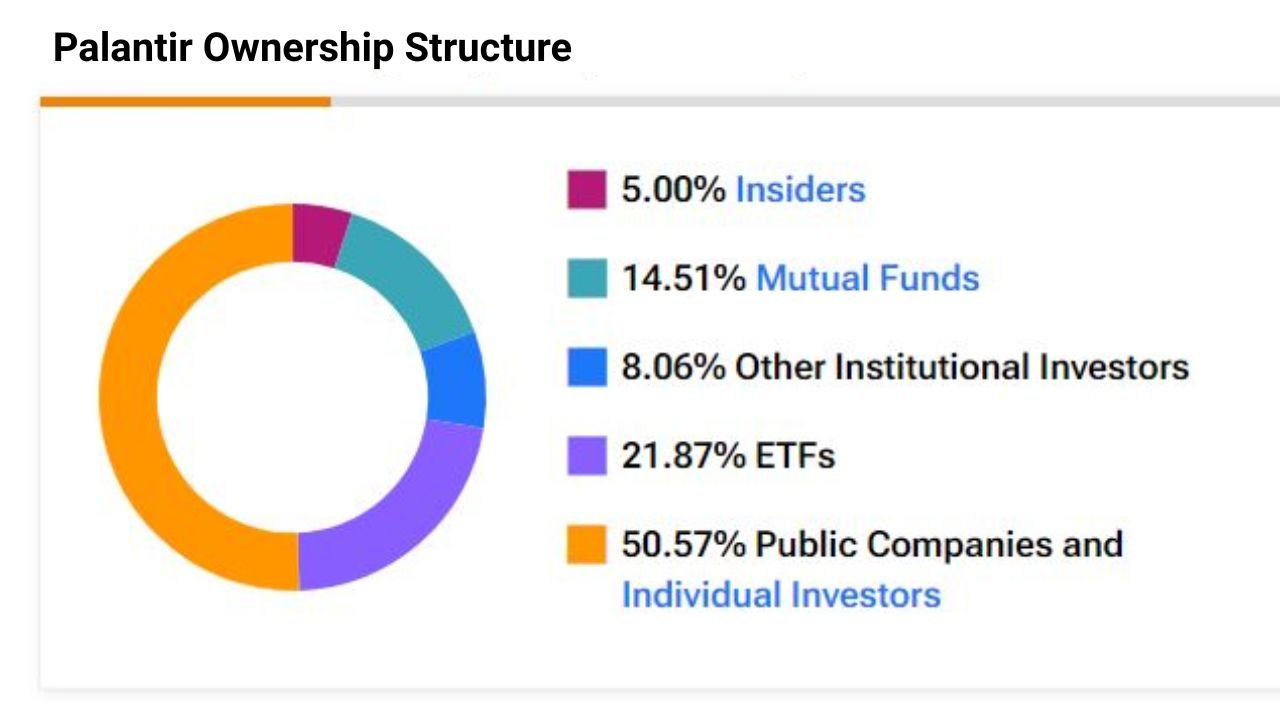Viewport: 1280px width, 720px height.
Task: Click the magenta Insiders legend swatch
Action: pos(586,190)
